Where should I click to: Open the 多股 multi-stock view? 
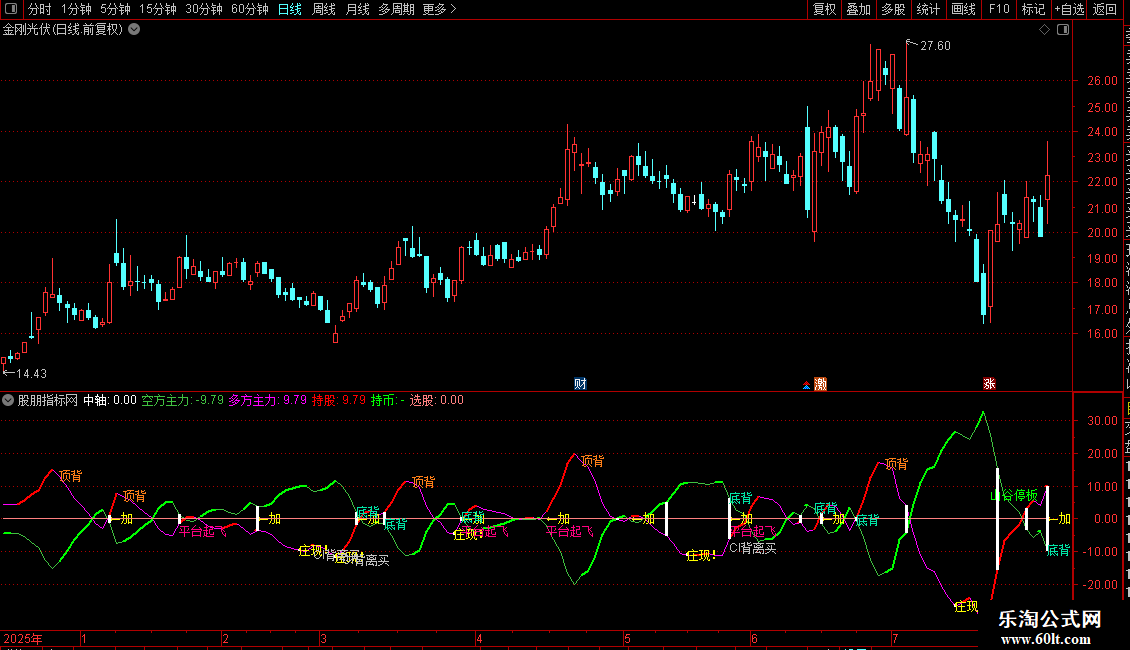coord(893,9)
